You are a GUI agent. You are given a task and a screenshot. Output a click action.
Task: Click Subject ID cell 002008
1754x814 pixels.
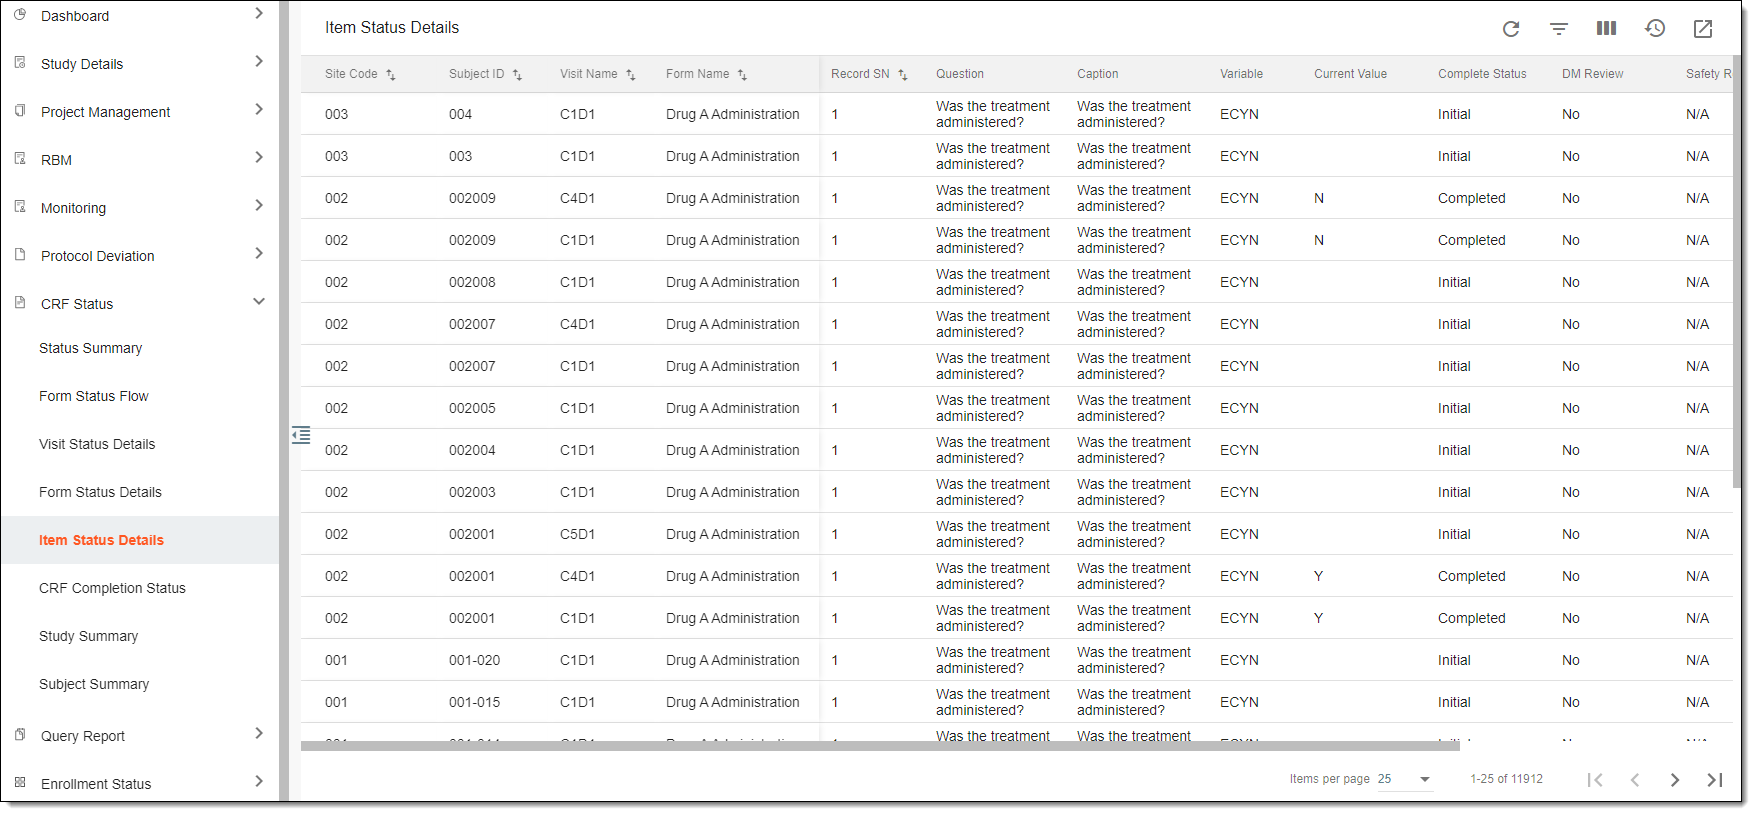[x=472, y=282]
